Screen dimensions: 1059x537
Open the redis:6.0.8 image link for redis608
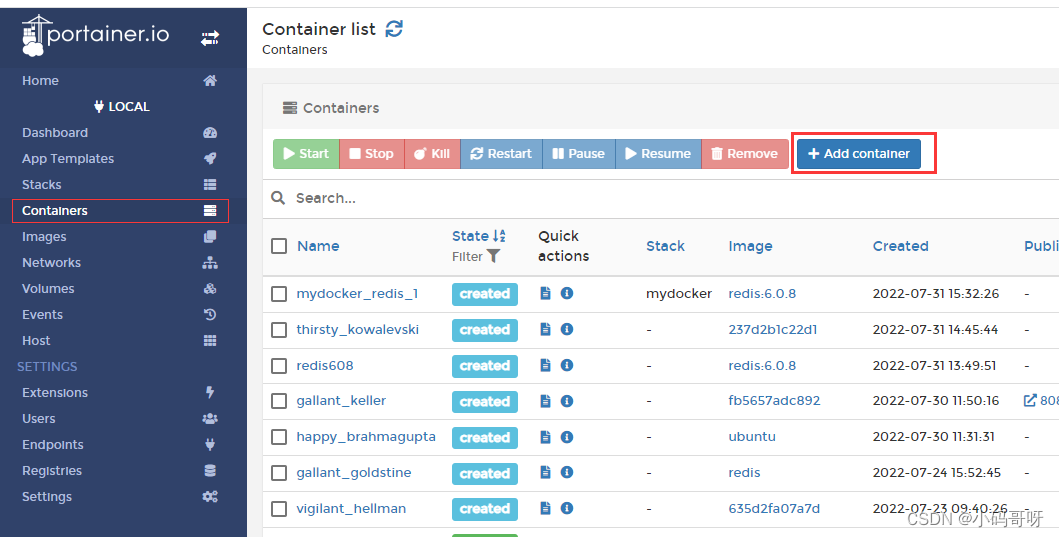click(762, 366)
